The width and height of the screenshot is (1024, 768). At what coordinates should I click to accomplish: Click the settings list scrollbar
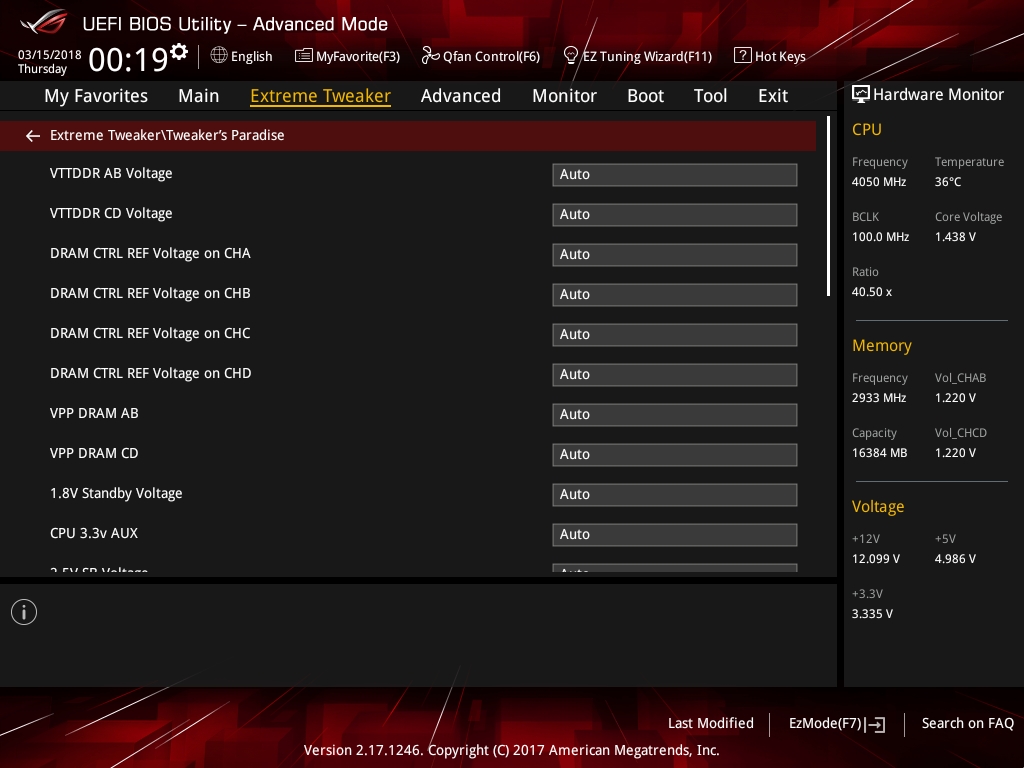click(x=828, y=206)
